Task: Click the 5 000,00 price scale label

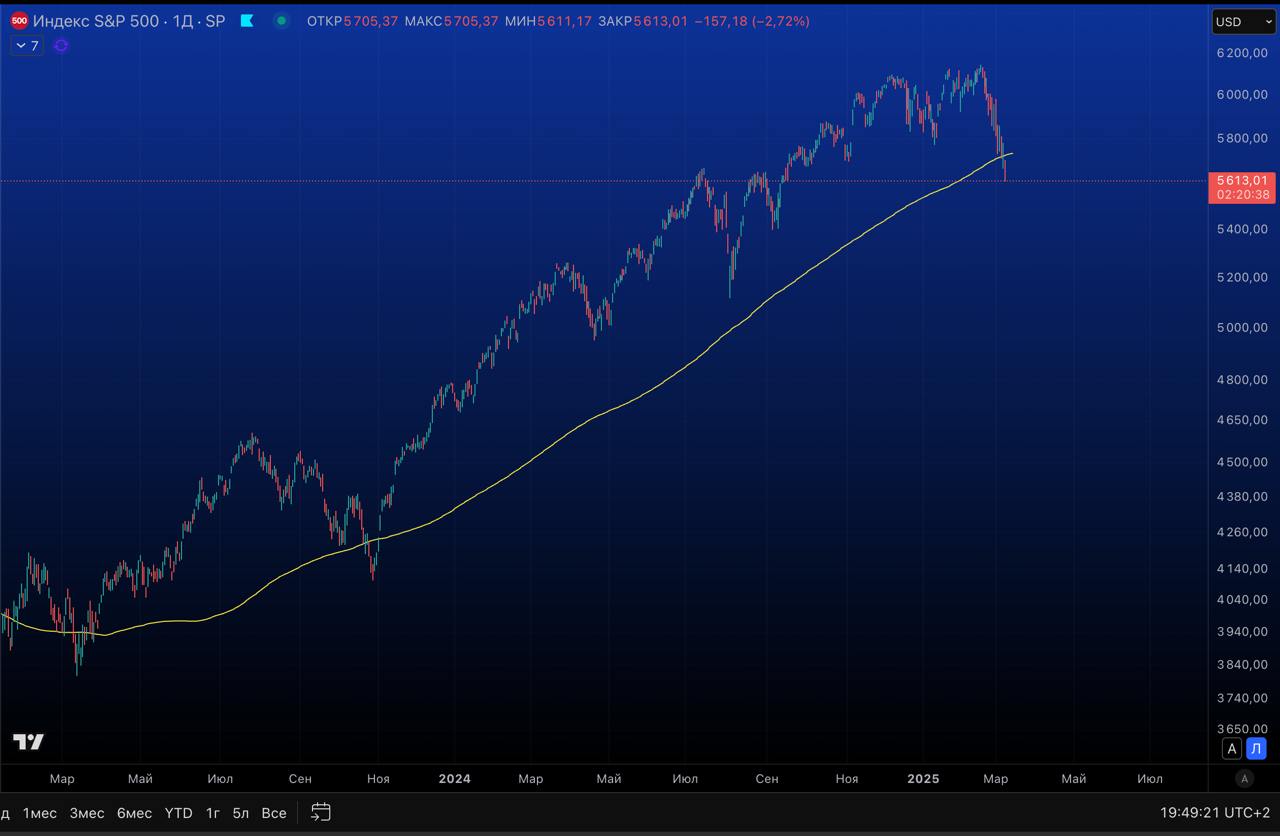Action: 1241,328
